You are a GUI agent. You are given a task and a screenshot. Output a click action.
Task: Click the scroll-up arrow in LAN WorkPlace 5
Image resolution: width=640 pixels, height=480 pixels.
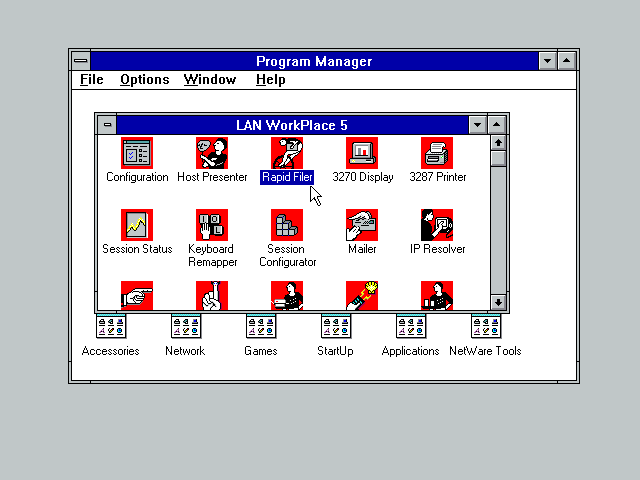(498, 143)
